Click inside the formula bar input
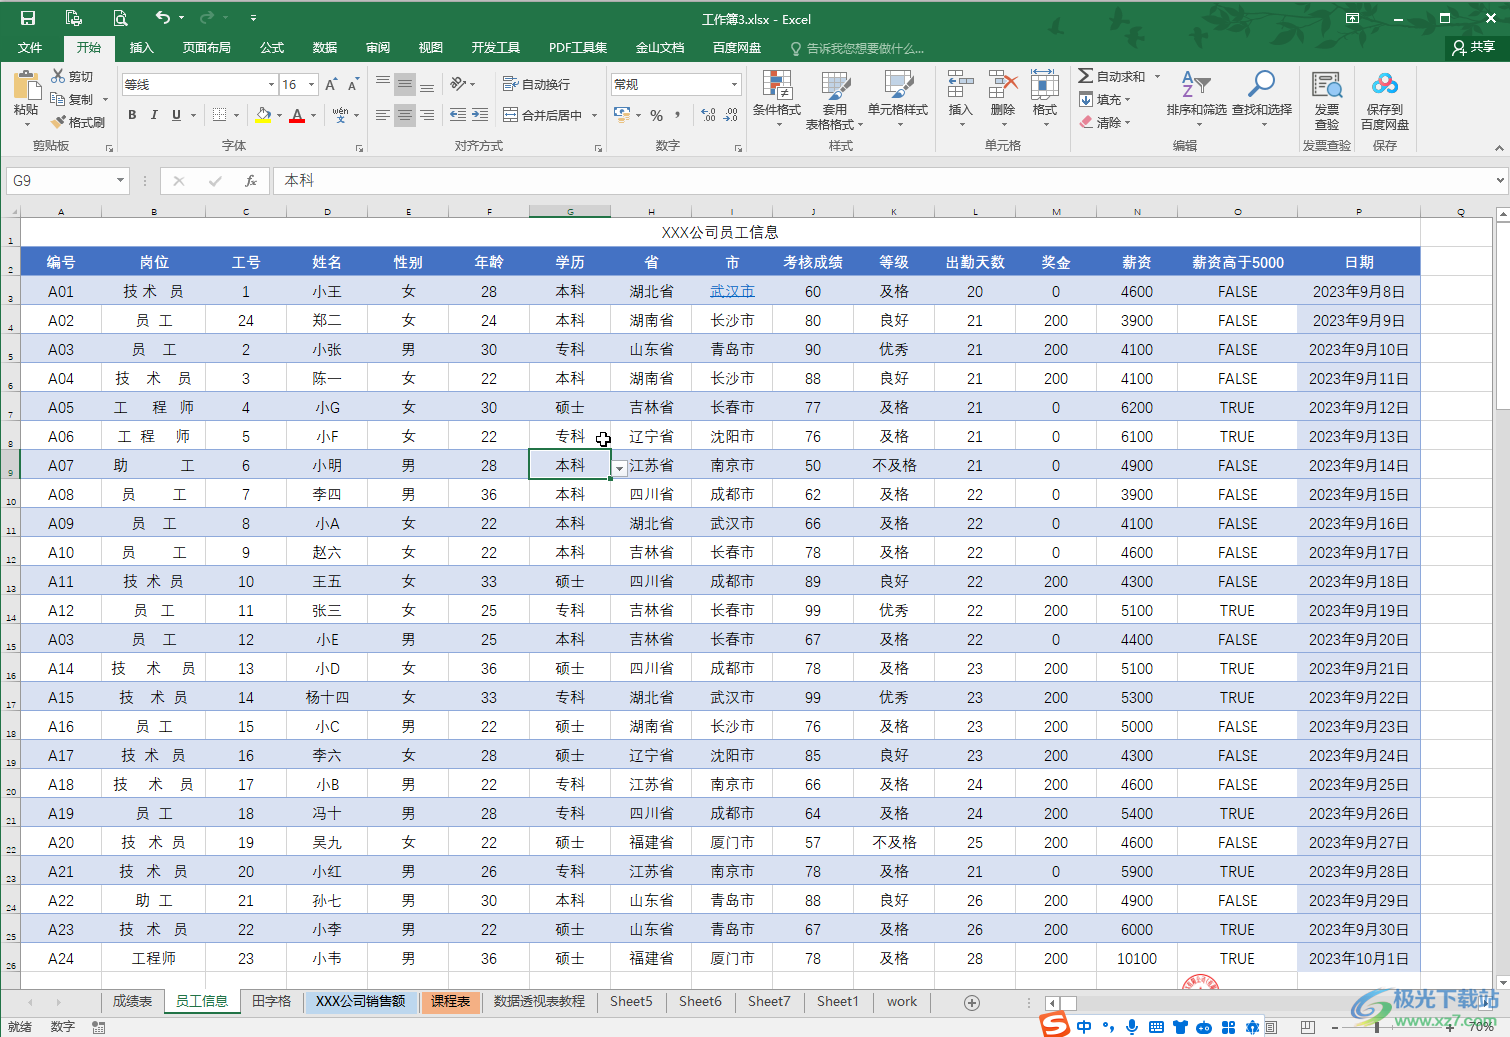1510x1037 pixels. coord(880,181)
